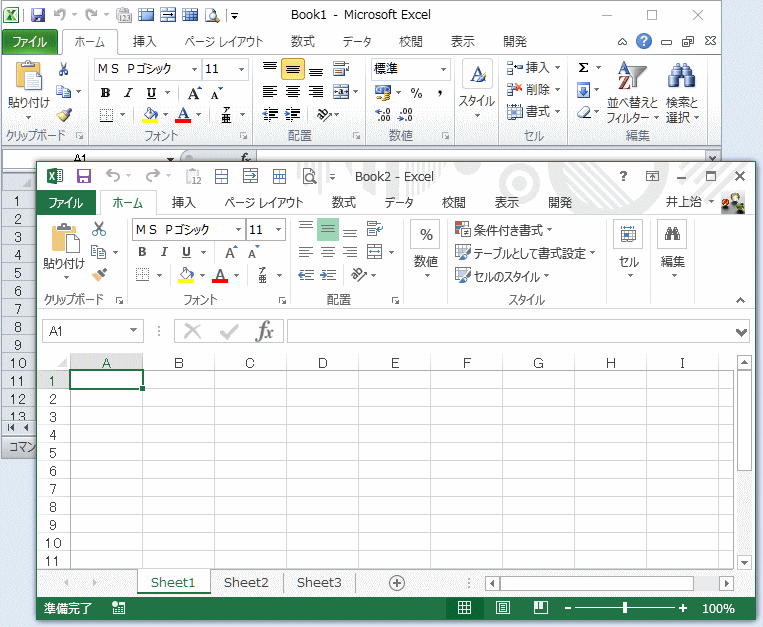The width and height of the screenshot is (763, 627).
Task: Open font name dropdown in Book2 ribbon
Action: click(238, 229)
